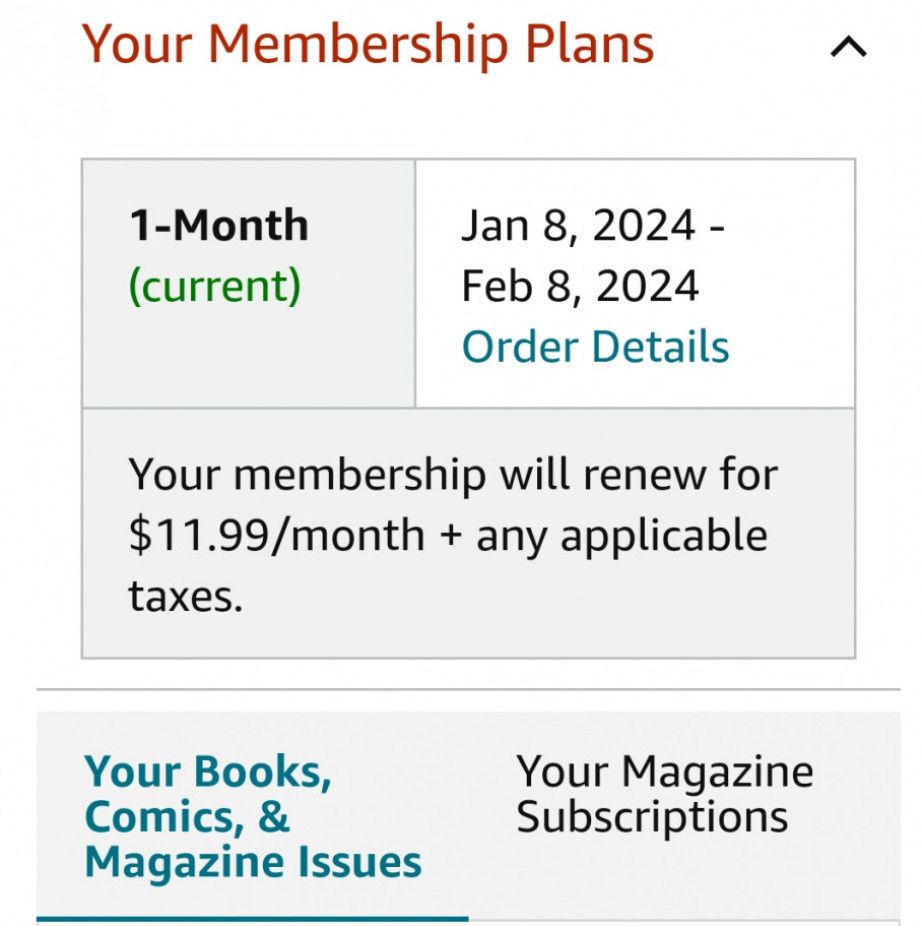Select Your Books, Comics, & Magazine Issues tab
This screenshot has height=926, width=923.
tap(252, 816)
